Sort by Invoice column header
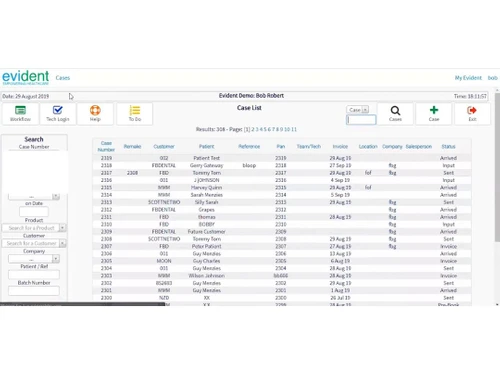The image size is (500, 375). [x=340, y=146]
